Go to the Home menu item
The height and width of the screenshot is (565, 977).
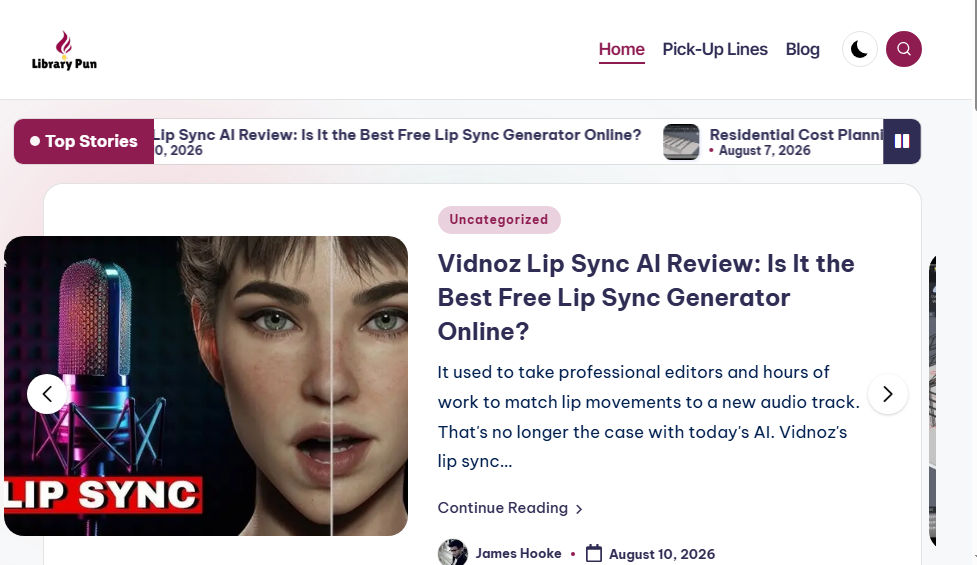tap(621, 49)
